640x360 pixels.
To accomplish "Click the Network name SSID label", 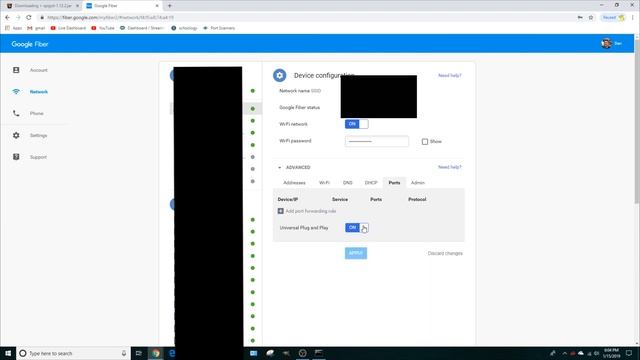I will [300, 91].
